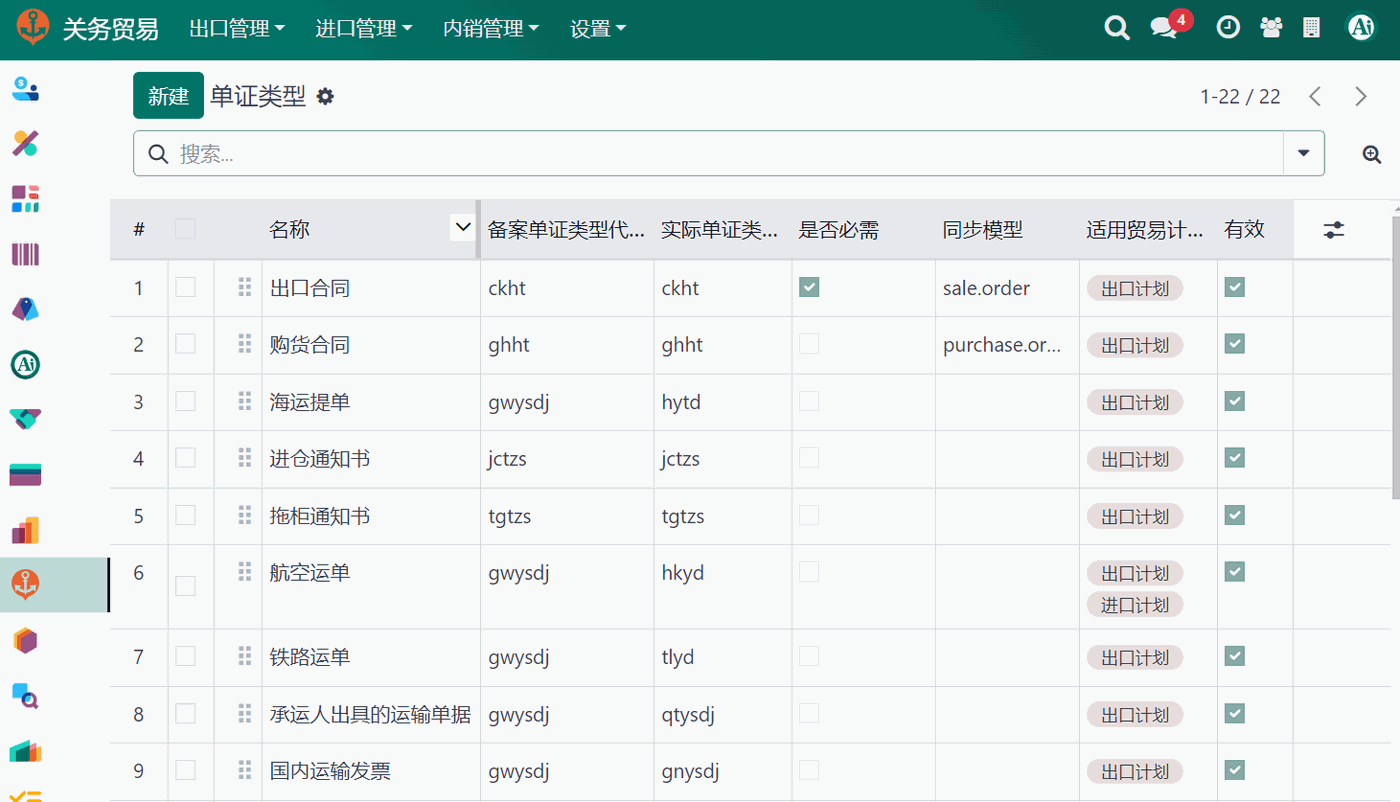1400x802 pixels.
Task: Open the activities clock icon
Action: coord(1228,28)
